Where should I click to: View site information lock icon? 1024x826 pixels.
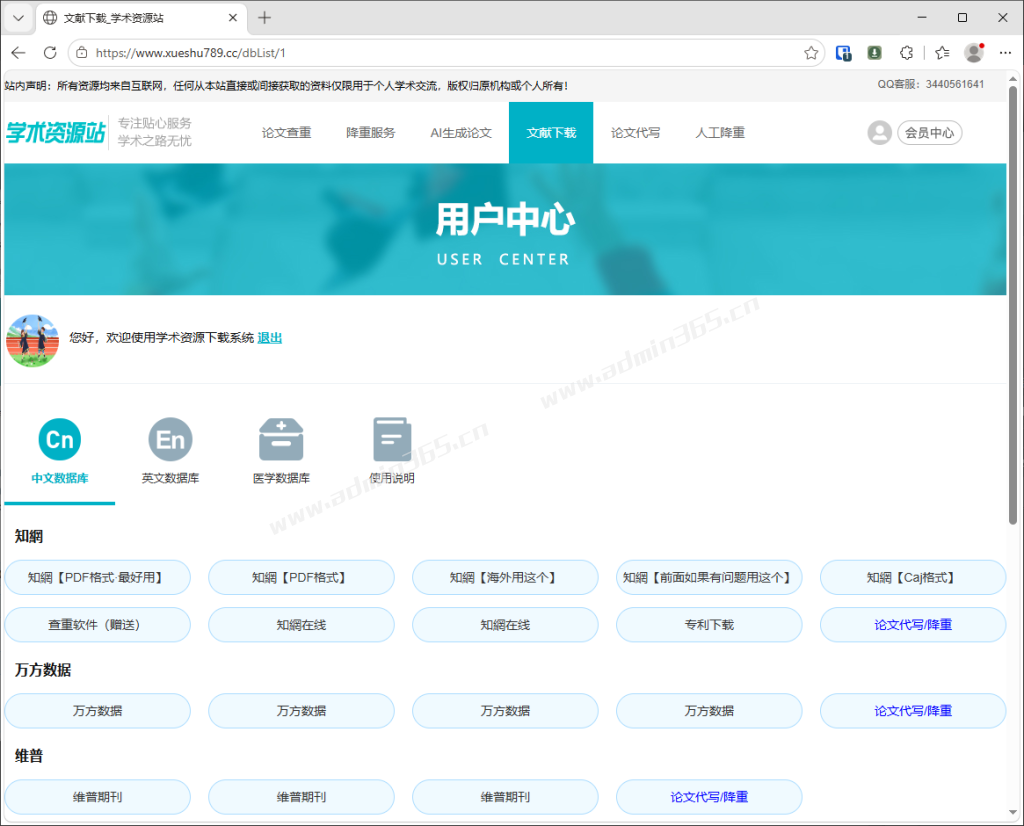(x=82, y=53)
